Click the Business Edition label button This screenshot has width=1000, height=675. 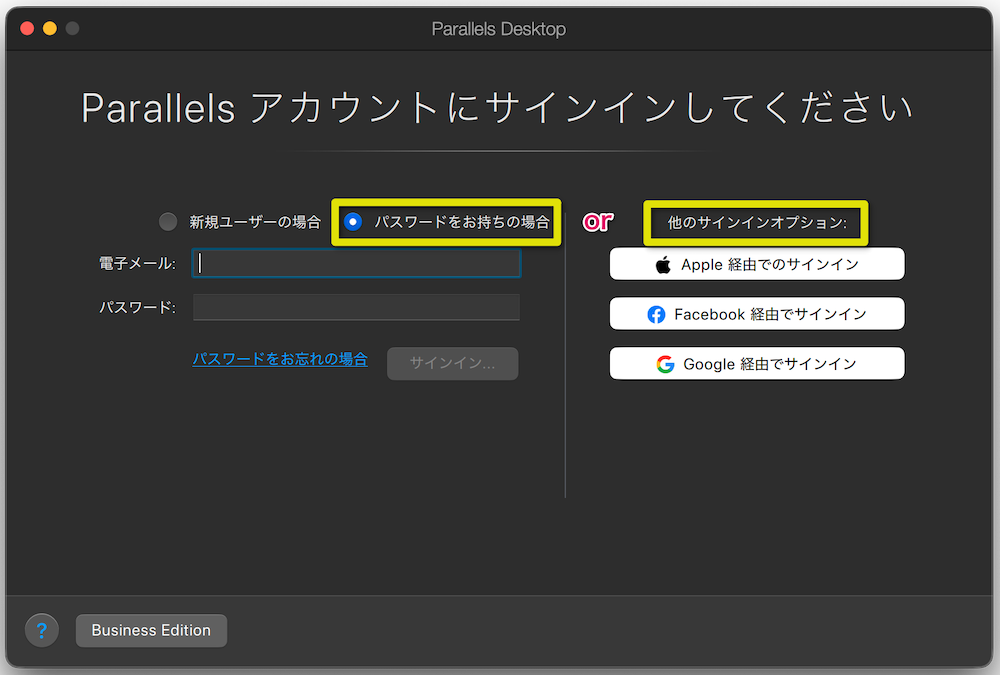point(151,630)
